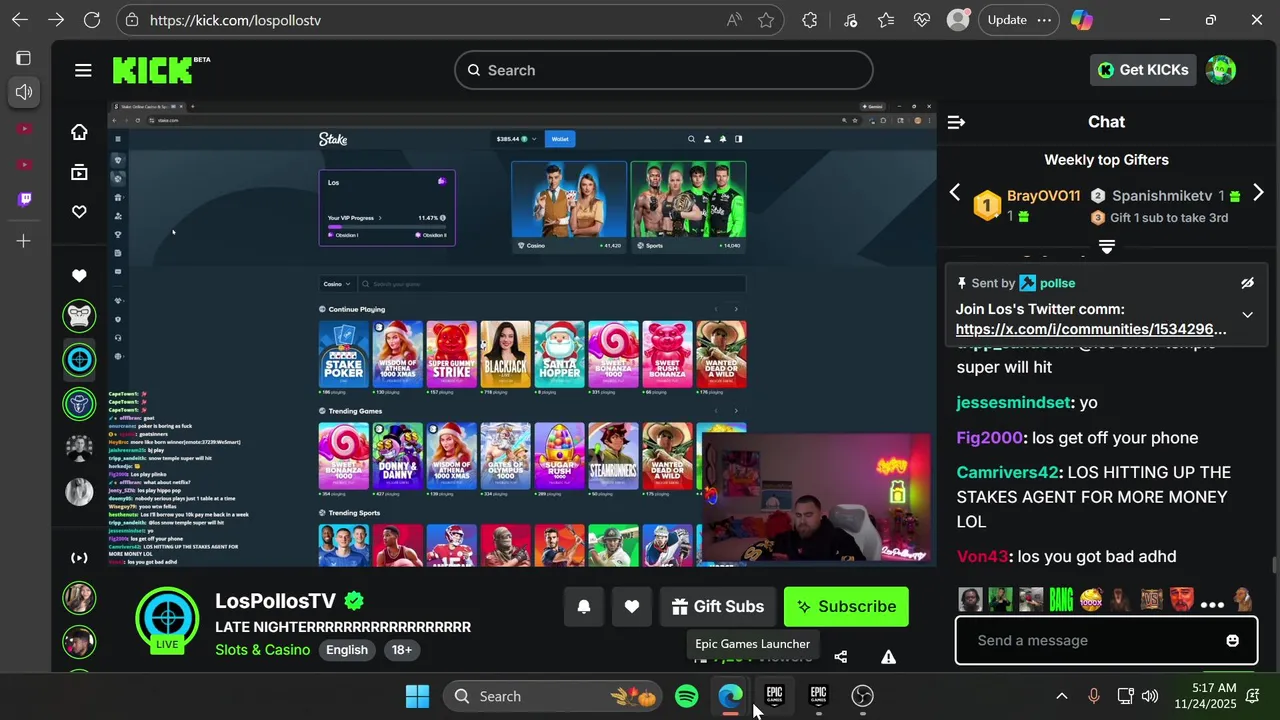Open a new tab with plus icon
The height and width of the screenshot is (720, 1280).
[24, 241]
